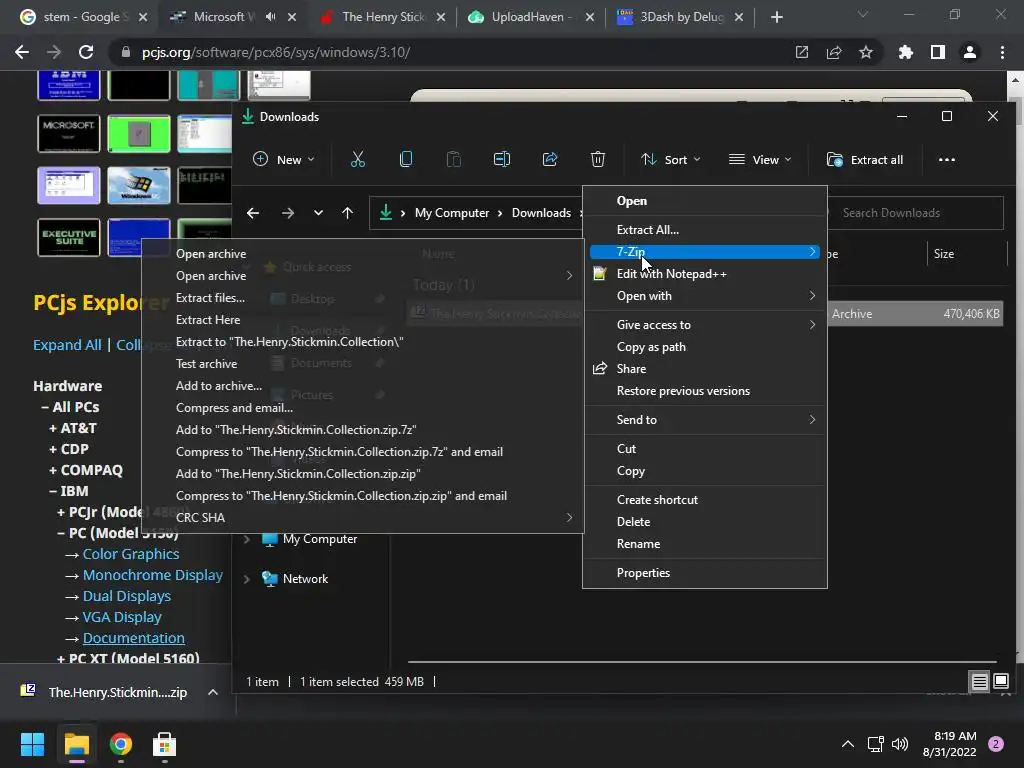The image size is (1024, 768).
Task: Reload the Chrome page
Action: click(86, 52)
